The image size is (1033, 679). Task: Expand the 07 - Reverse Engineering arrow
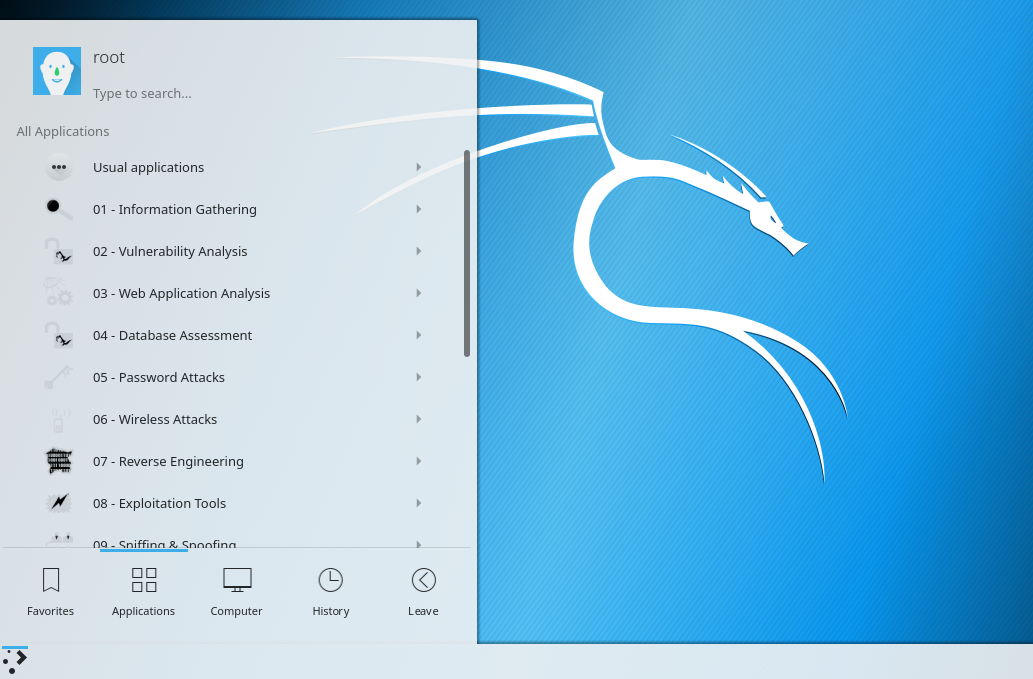[418, 461]
